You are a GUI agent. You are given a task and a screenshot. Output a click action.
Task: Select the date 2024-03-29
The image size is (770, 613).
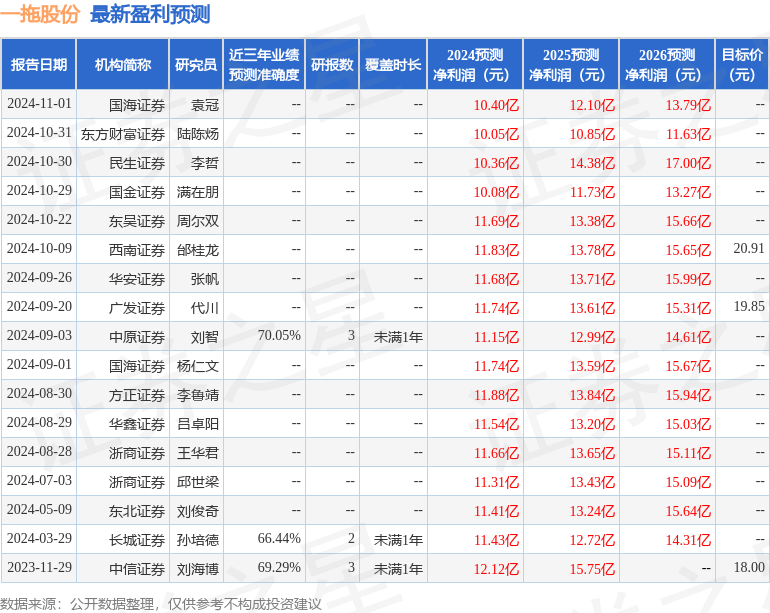(39, 538)
